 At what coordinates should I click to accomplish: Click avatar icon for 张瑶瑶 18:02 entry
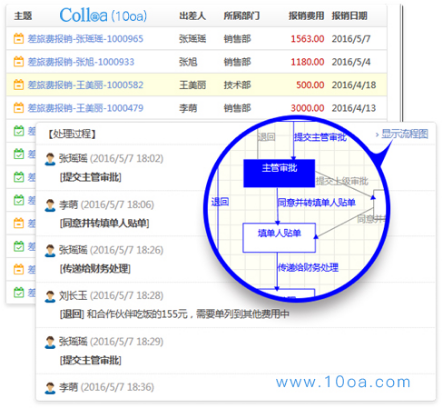(x=50, y=159)
